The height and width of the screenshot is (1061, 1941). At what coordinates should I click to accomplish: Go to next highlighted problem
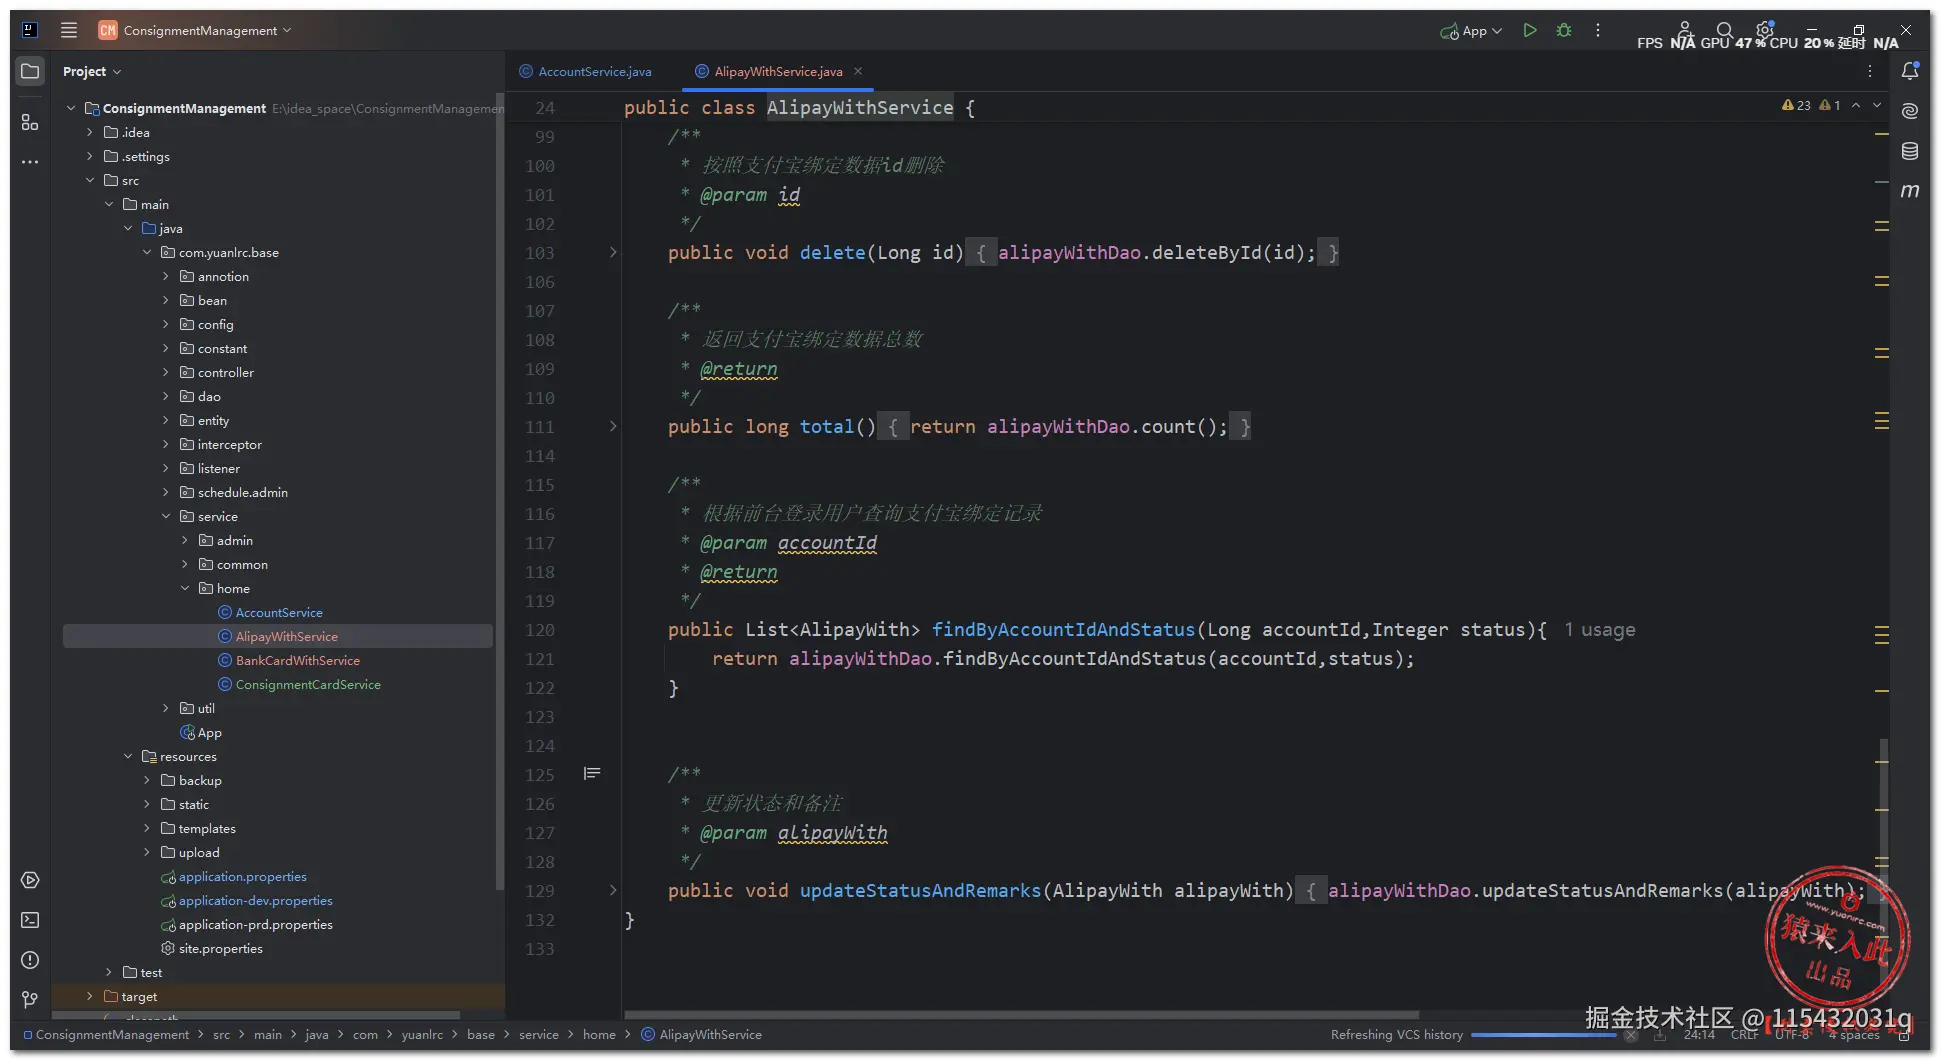[1877, 105]
